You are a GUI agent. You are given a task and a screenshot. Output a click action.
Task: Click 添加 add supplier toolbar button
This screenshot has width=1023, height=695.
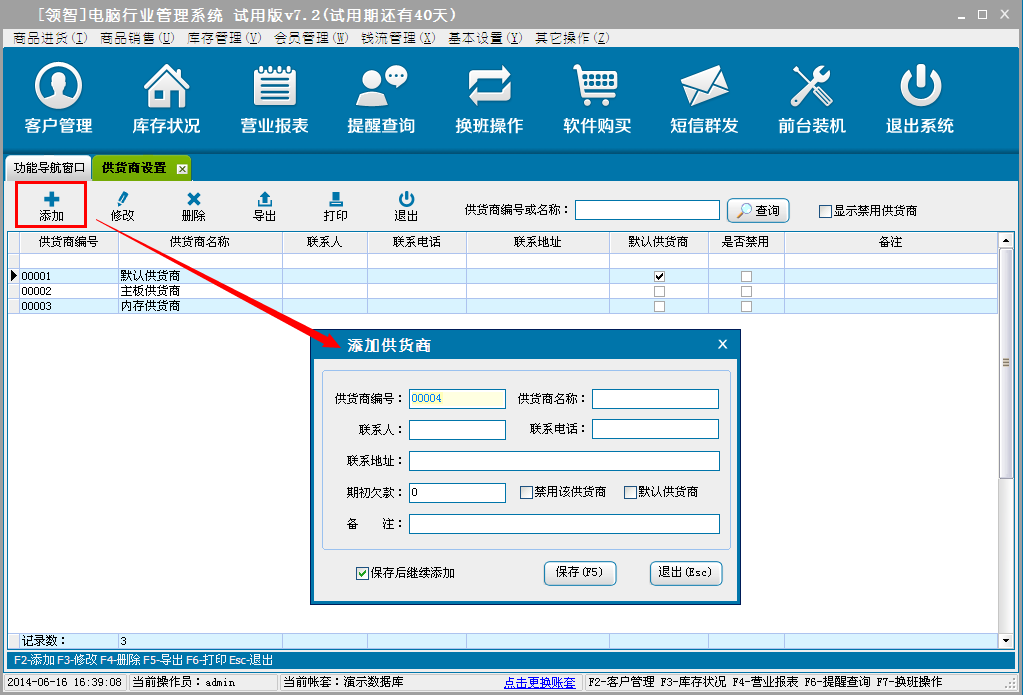tap(51, 206)
